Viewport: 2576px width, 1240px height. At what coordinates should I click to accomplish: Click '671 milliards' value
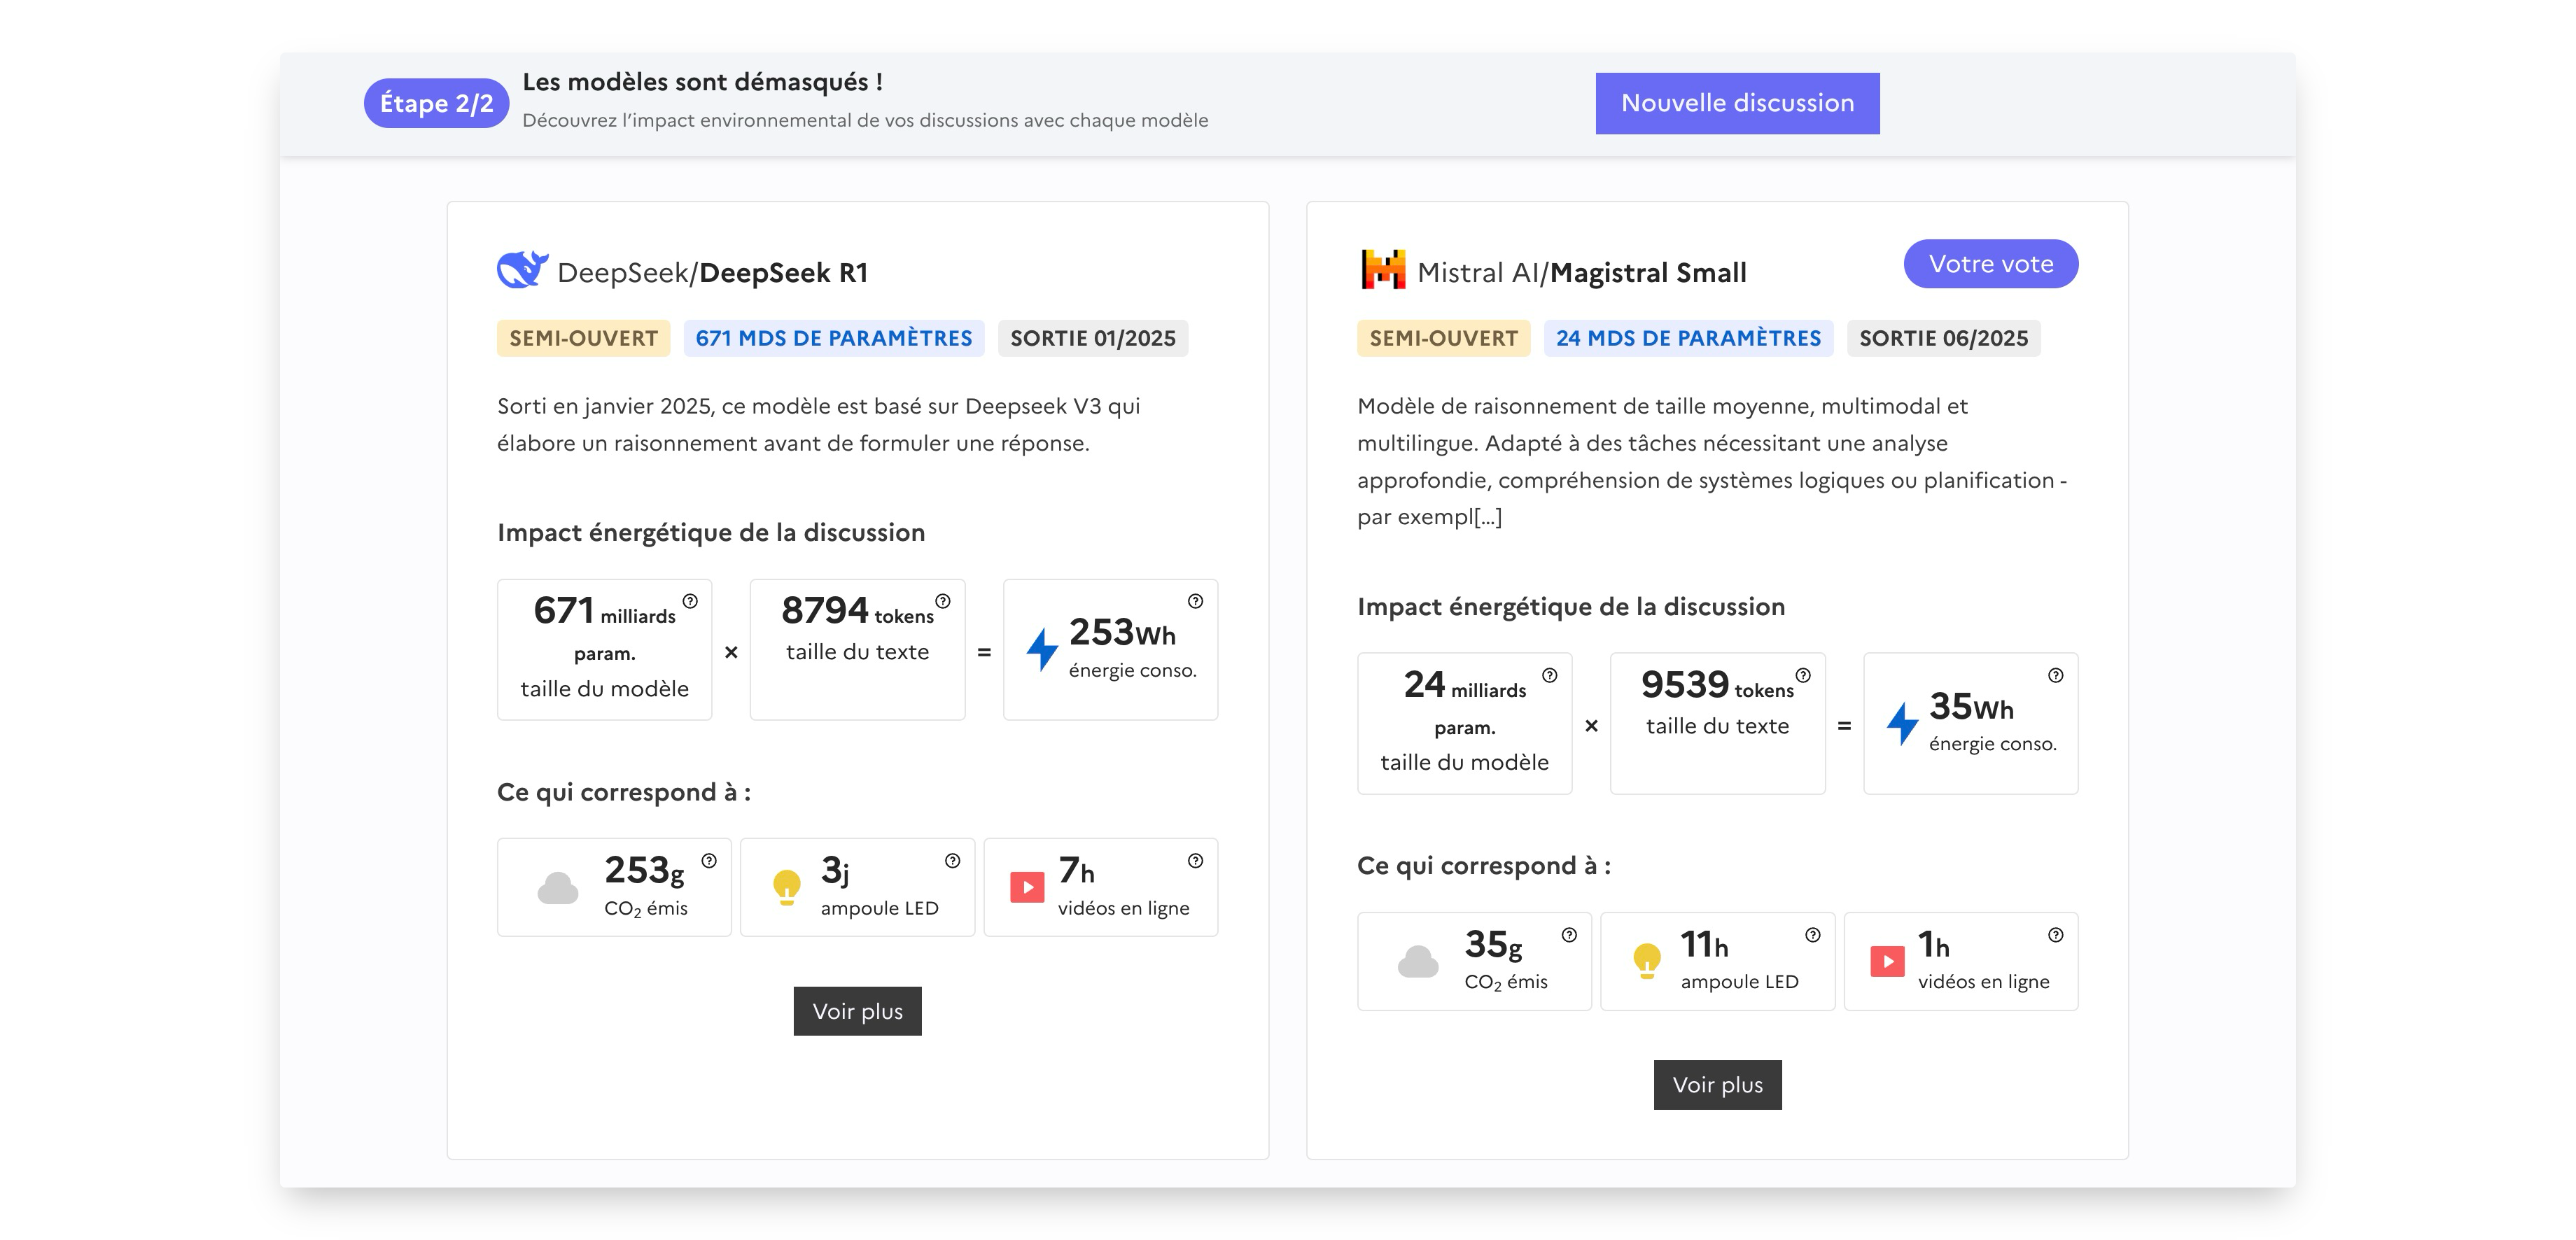(x=604, y=611)
